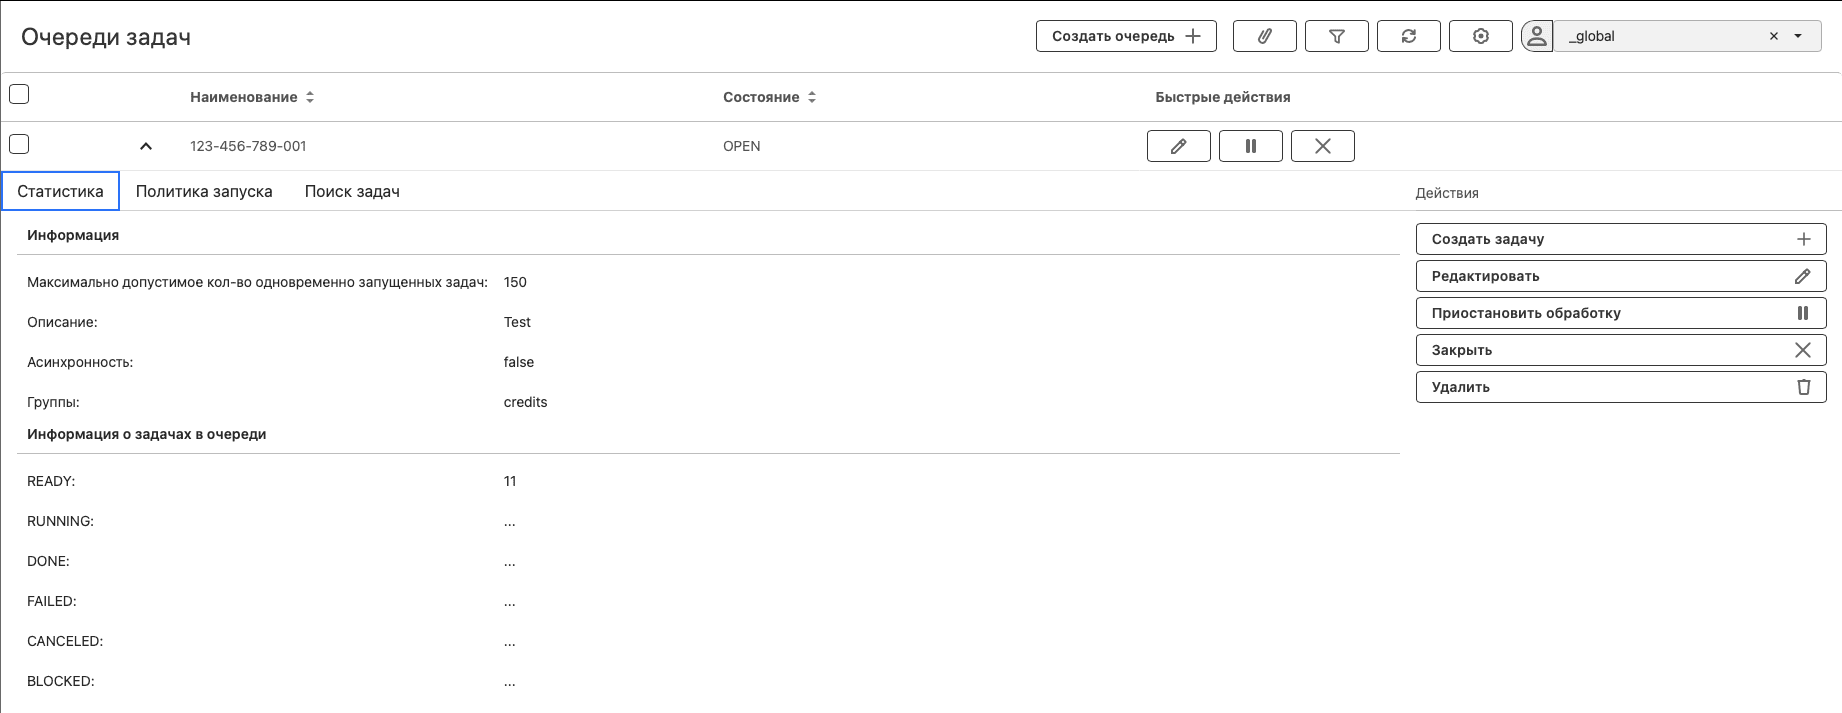Viewport: 1842px width, 713px height.
Task: Open the _global dropdown arrow
Action: [1798, 36]
